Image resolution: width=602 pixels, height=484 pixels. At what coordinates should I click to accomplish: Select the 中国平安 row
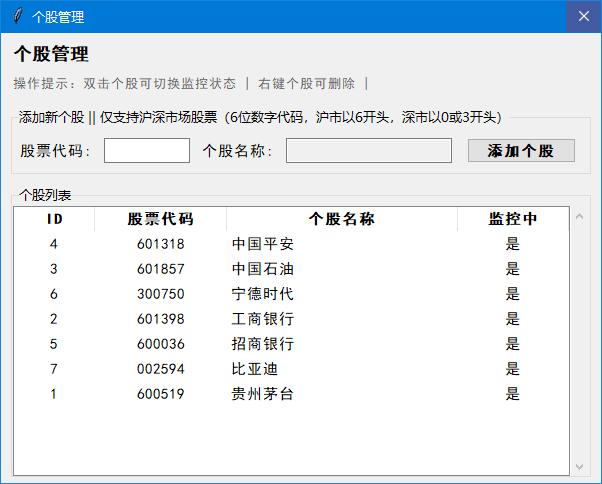pos(263,244)
